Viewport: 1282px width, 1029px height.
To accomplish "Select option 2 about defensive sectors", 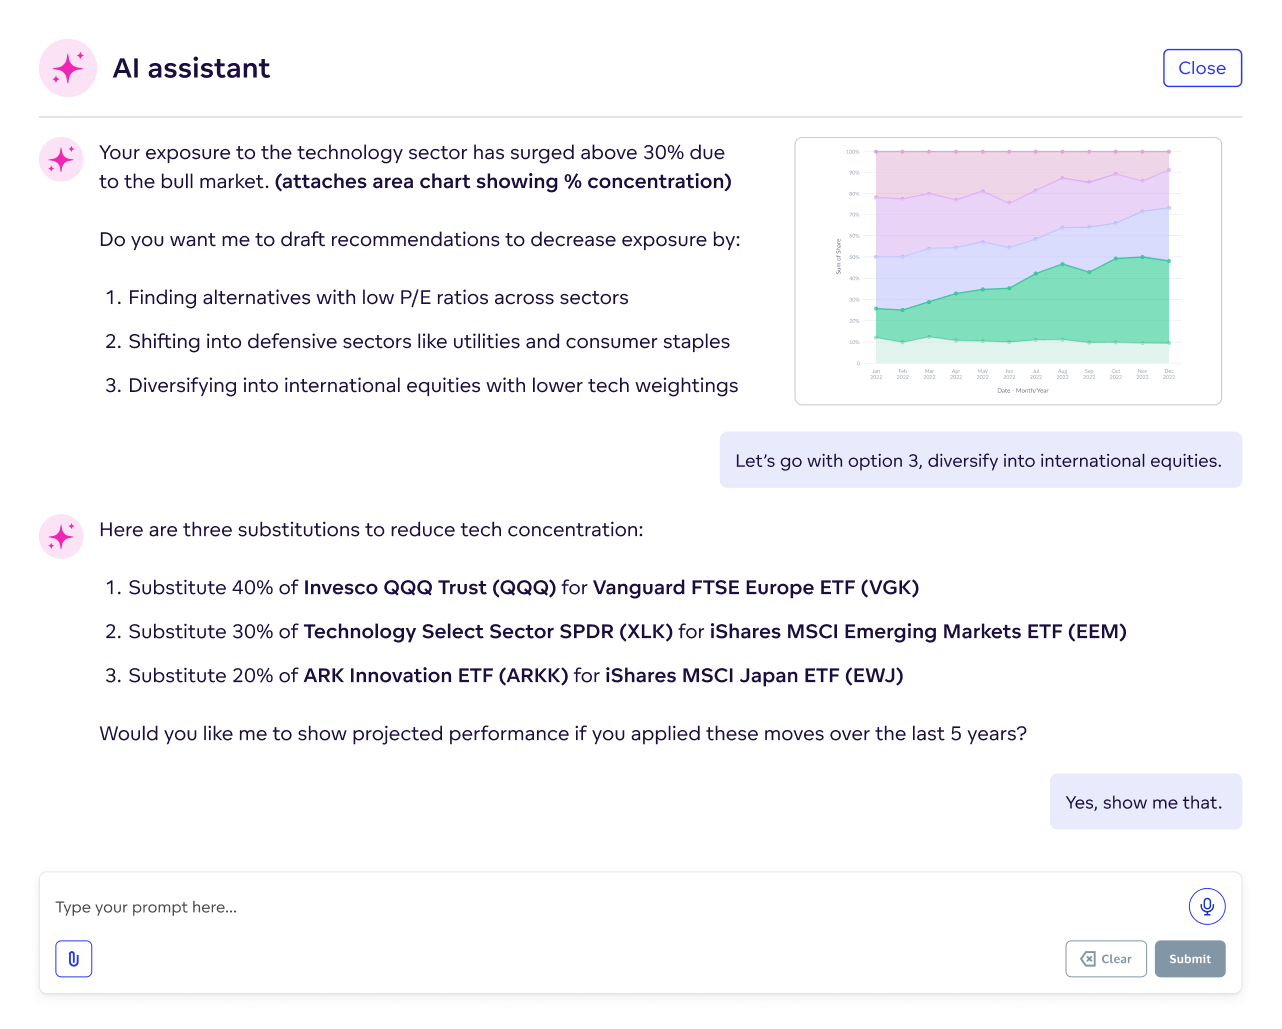I will 420,342.
